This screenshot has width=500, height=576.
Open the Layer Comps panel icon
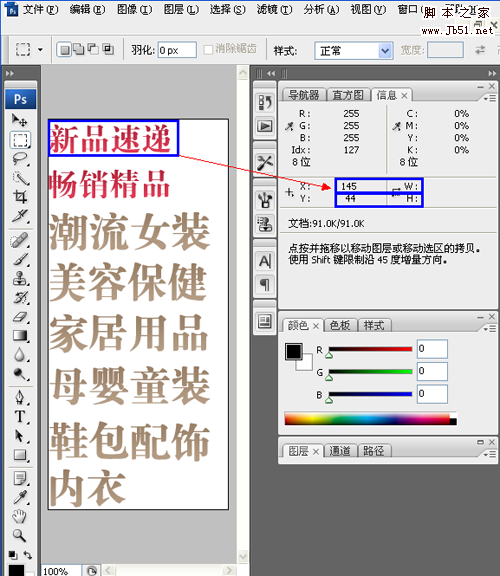(265, 322)
